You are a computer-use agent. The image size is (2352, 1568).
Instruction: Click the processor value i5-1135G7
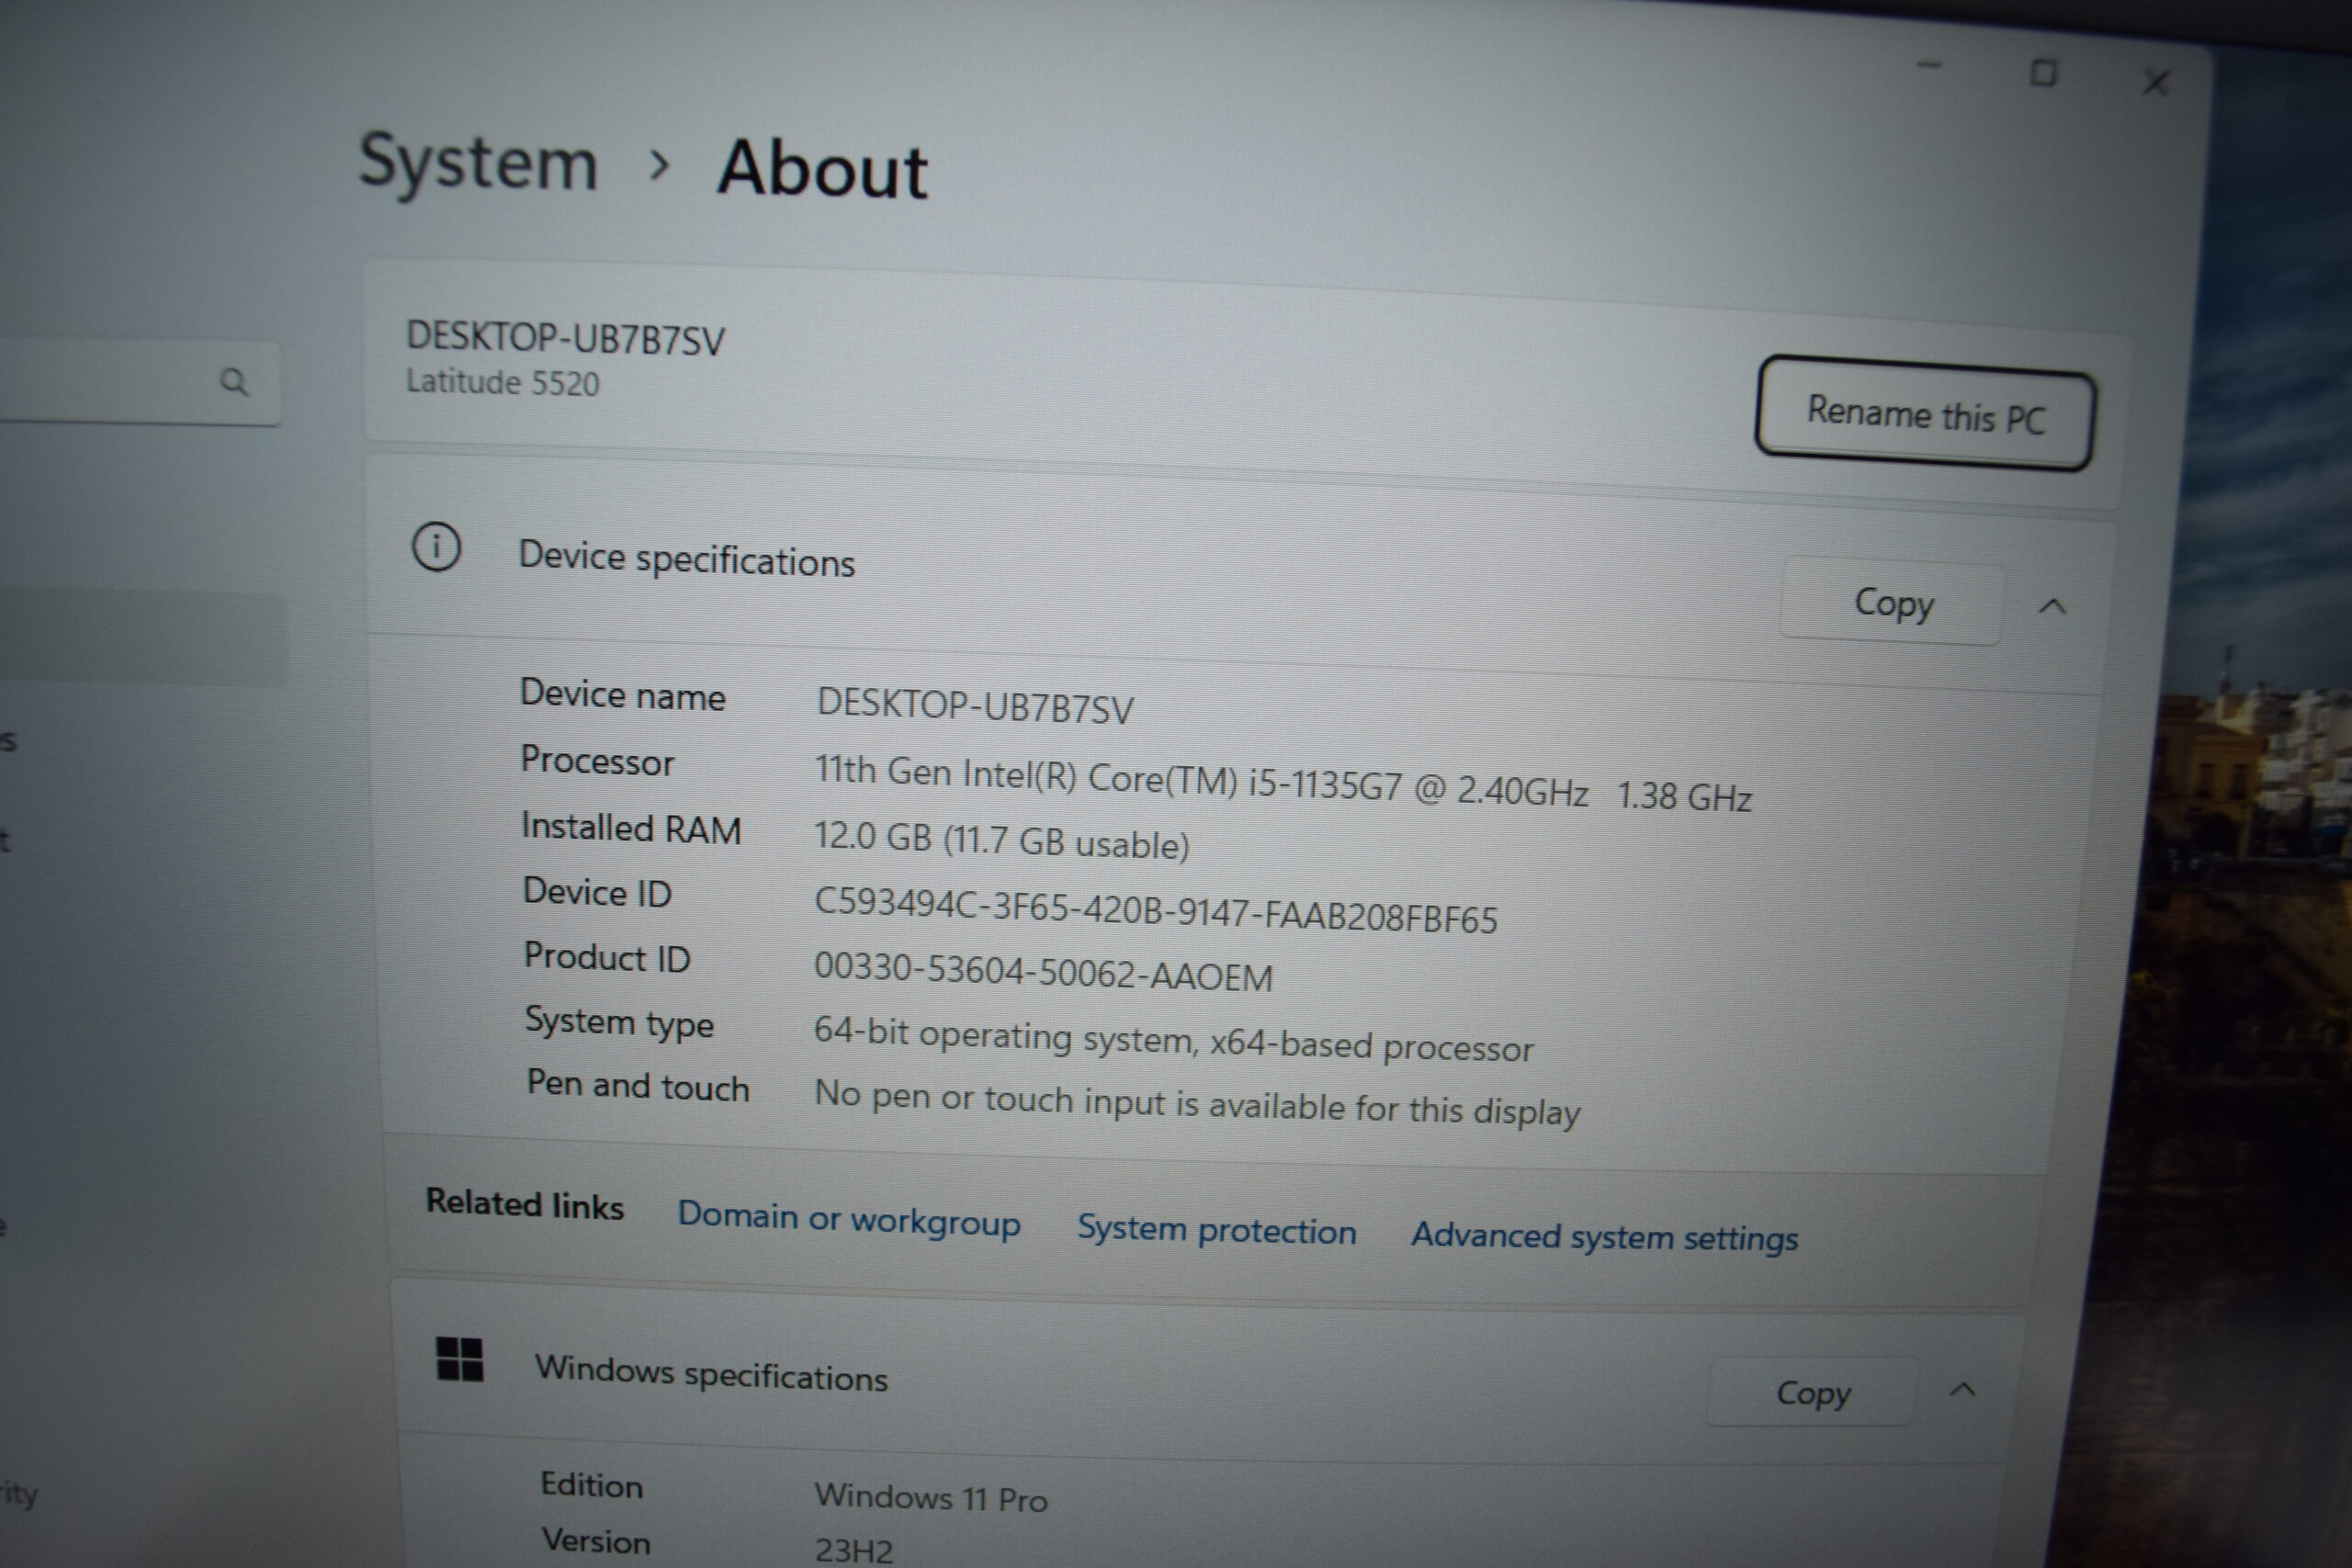(1283, 783)
